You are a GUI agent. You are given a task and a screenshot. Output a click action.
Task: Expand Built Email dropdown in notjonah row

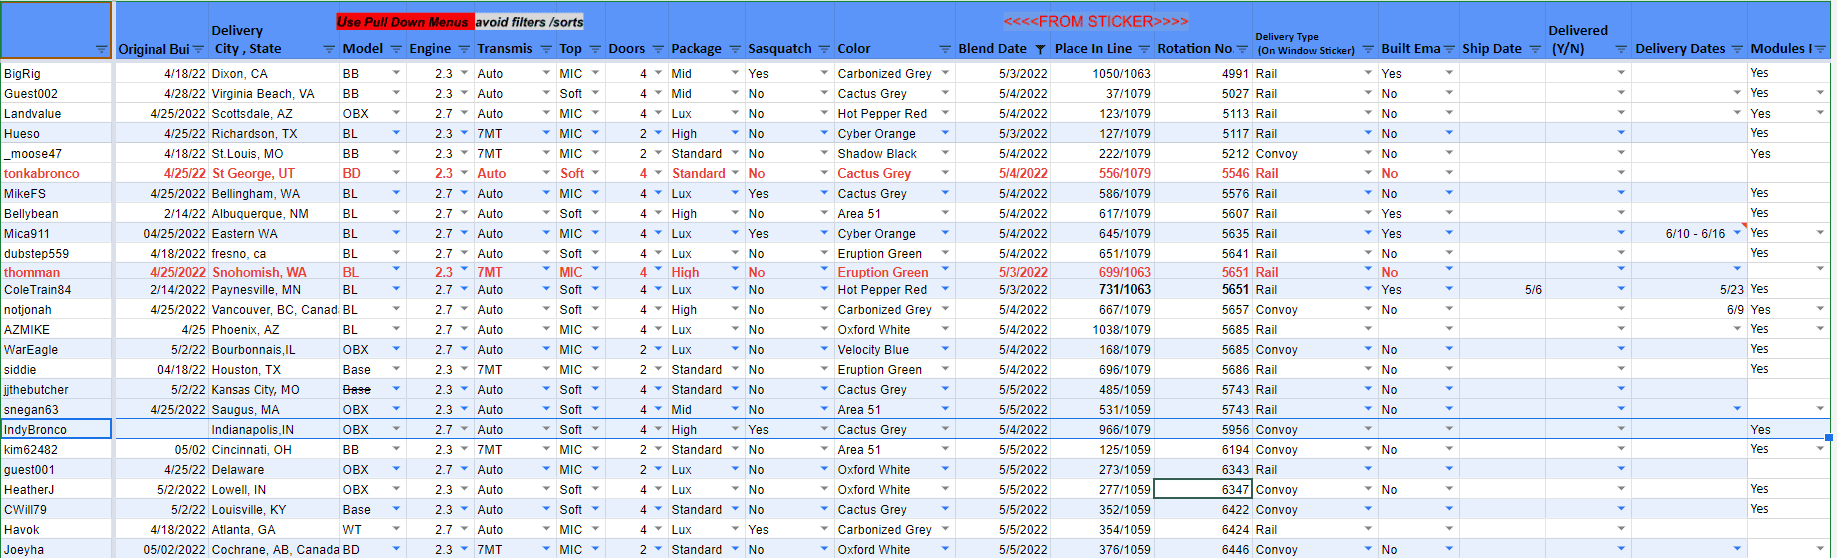[1449, 309]
